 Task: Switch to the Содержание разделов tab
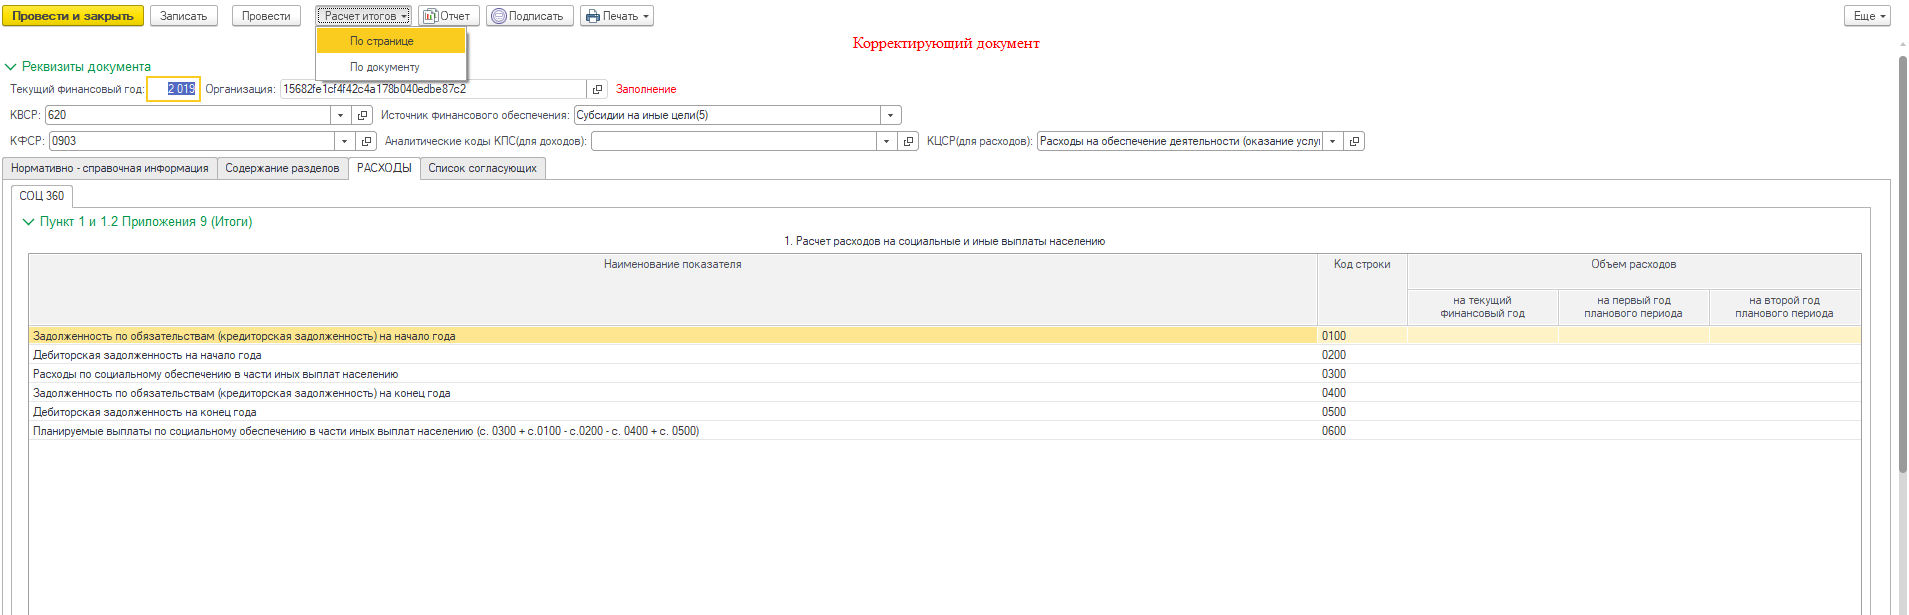(x=282, y=168)
